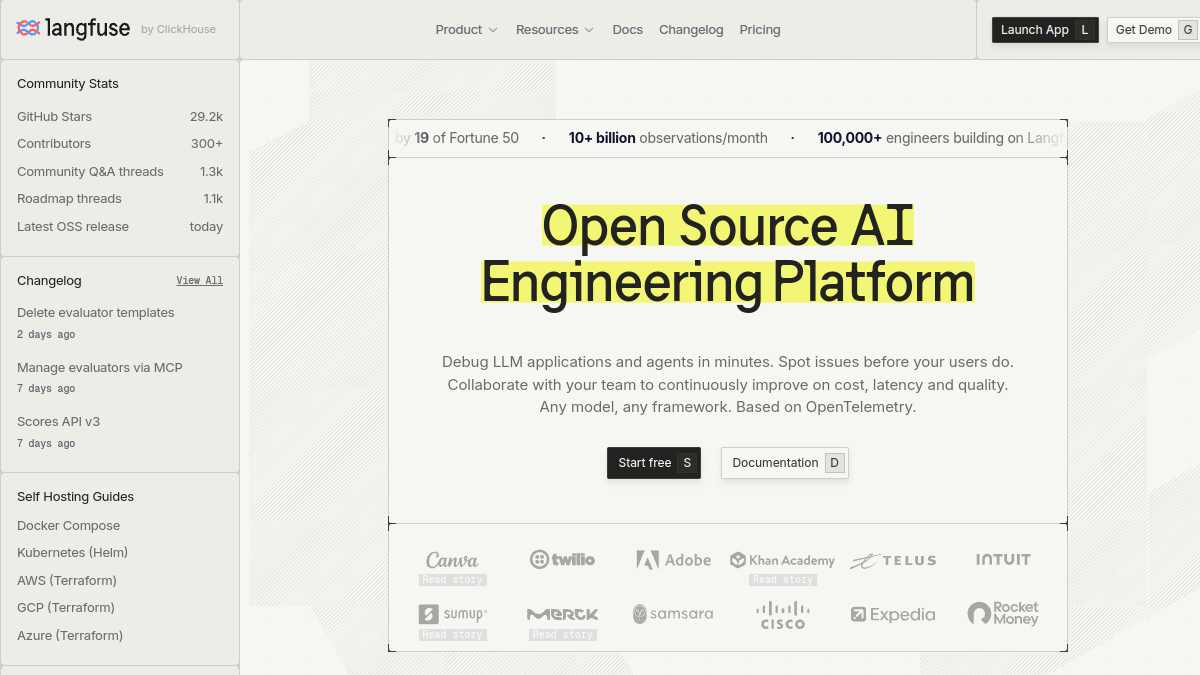This screenshot has width=1200, height=675.
Task: Open the GCP (Terraform) guide
Action: tap(66, 608)
